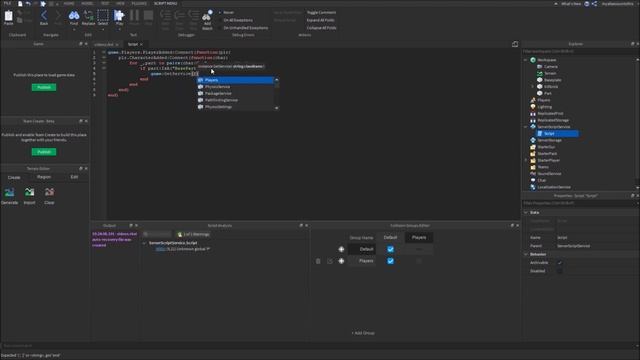The height and width of the screenshot is (360, 640).
Task: Toggle the Disabled property checkbox
Action: (560, 271)
